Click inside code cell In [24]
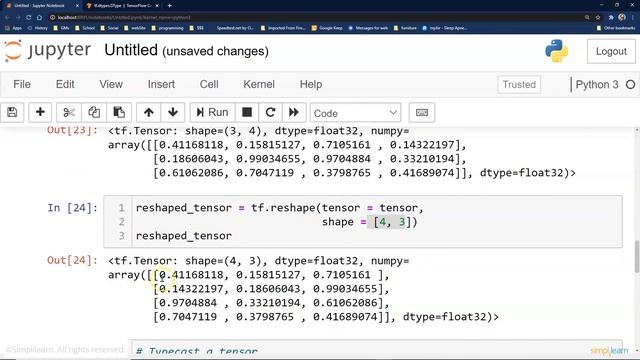The height and width of the screenshot is (360, 640). point(362,222)
